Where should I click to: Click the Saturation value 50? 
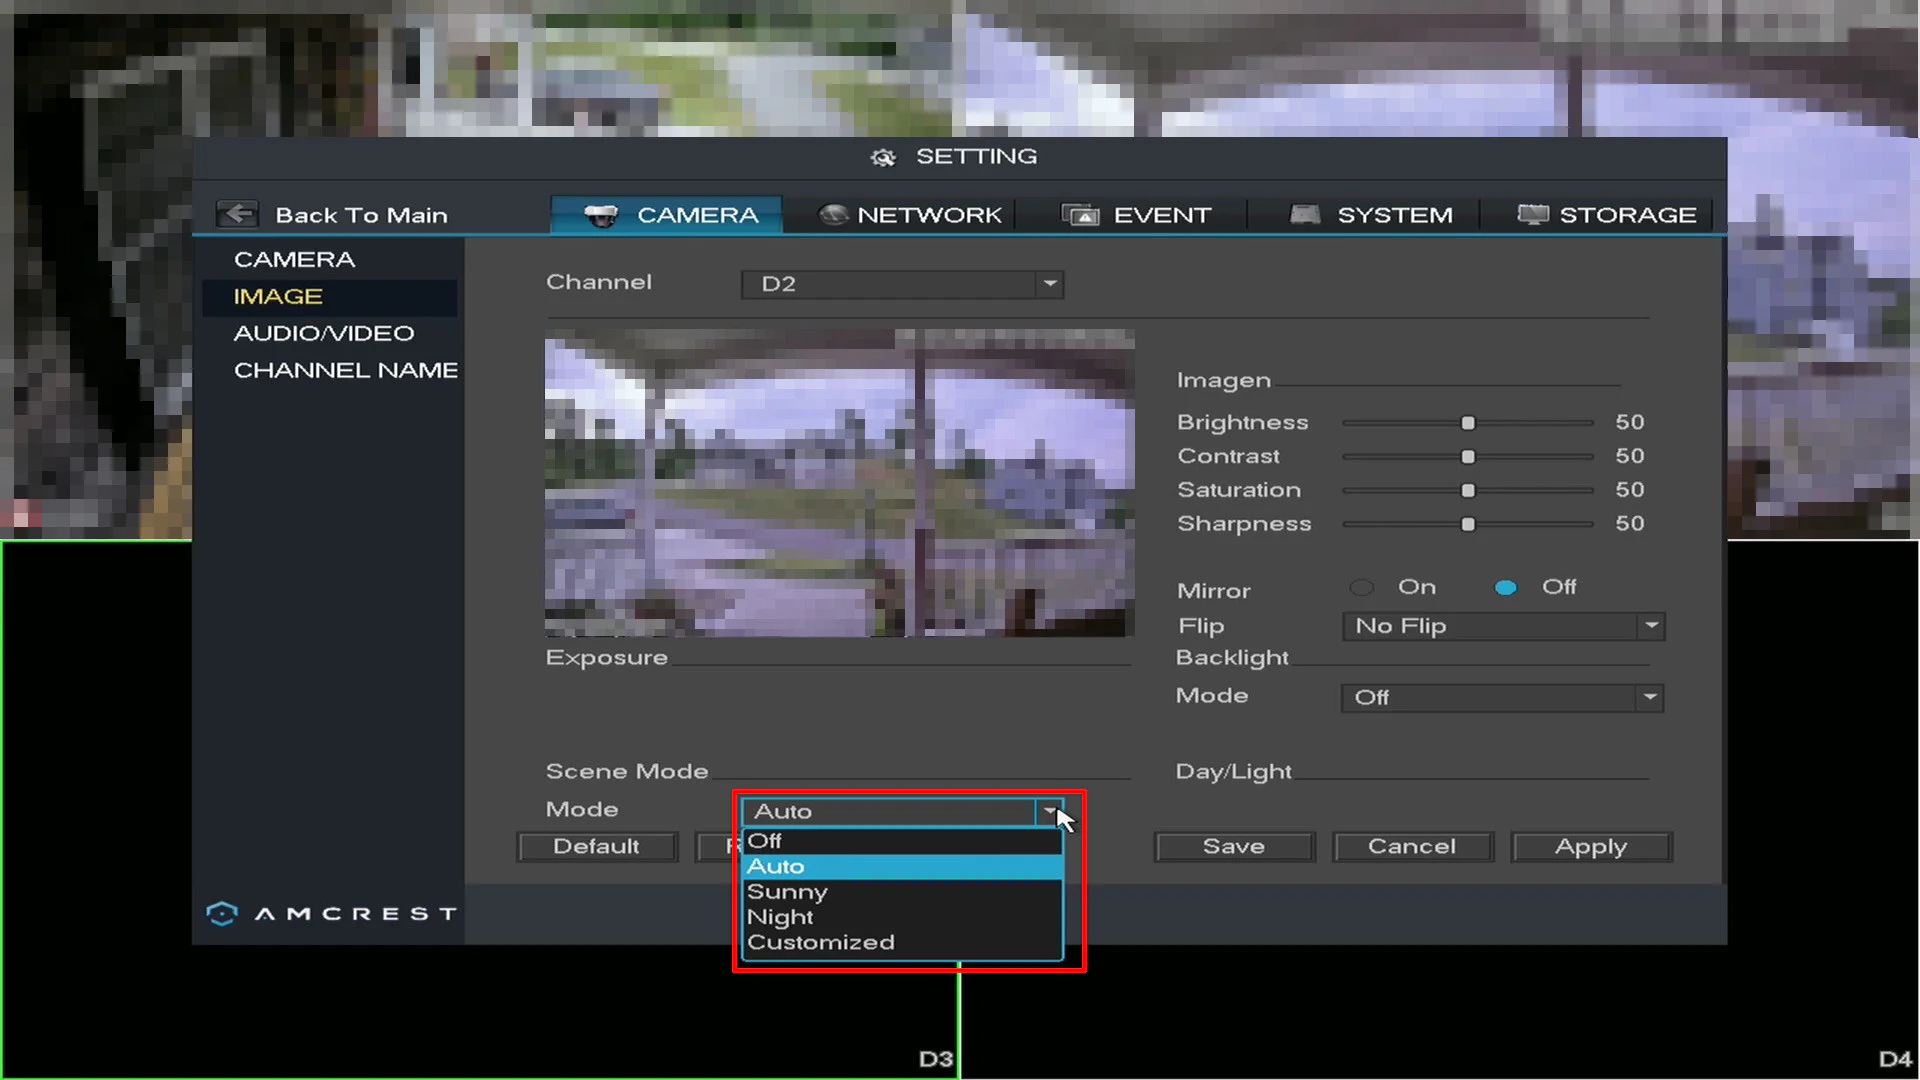tap(1630, 491)
